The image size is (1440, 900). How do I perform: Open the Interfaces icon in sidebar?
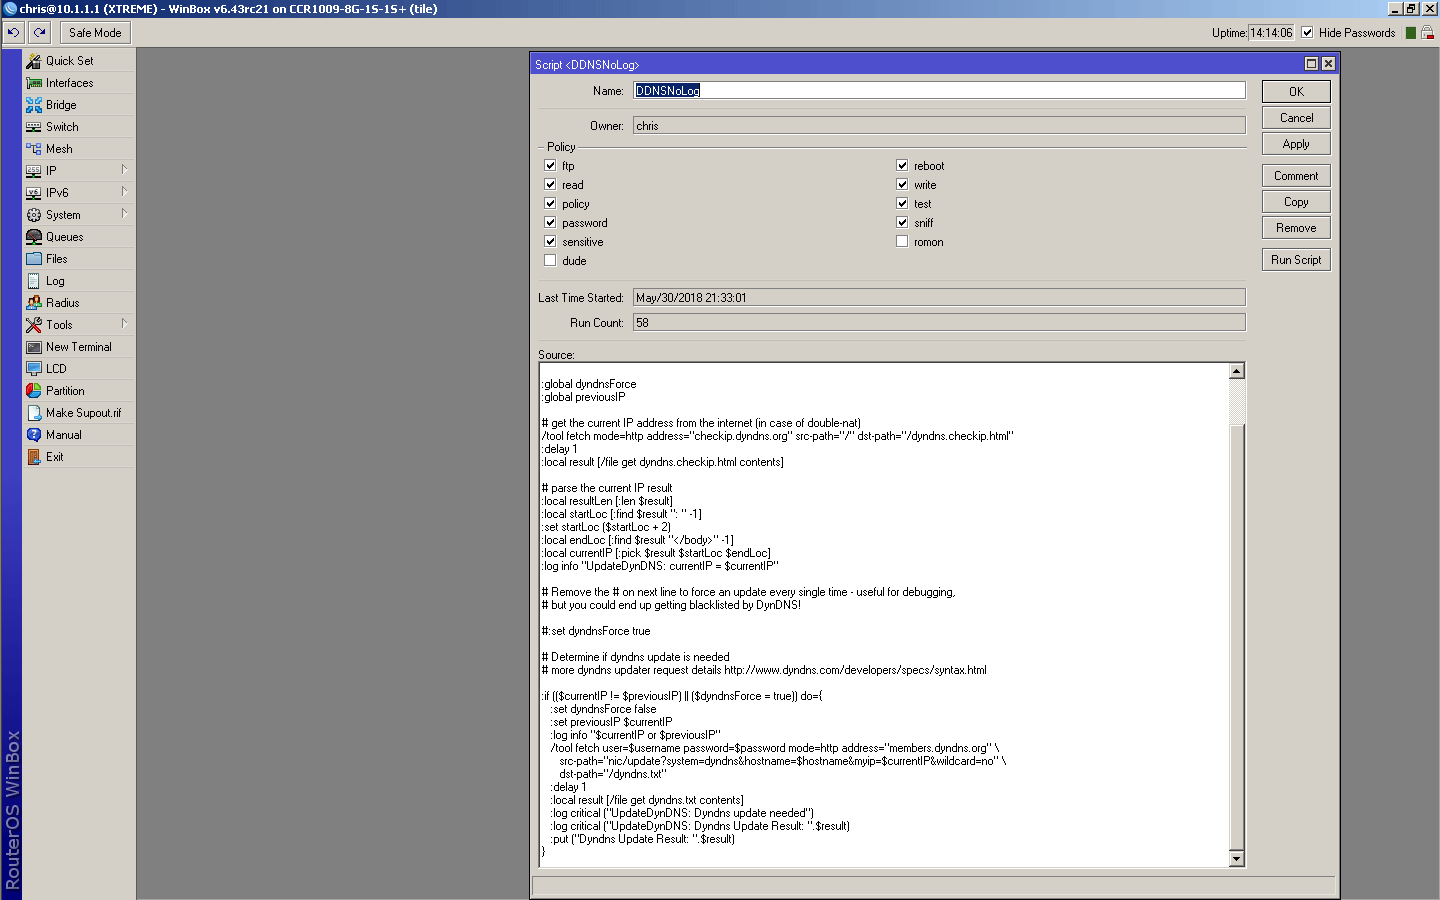34,83
